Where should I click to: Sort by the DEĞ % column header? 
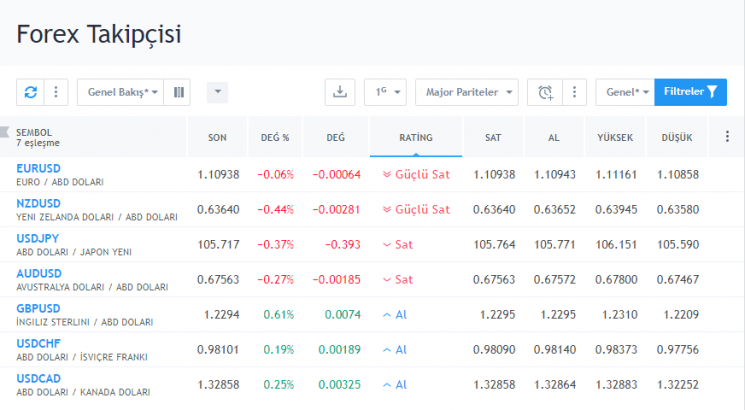point(275,138)
